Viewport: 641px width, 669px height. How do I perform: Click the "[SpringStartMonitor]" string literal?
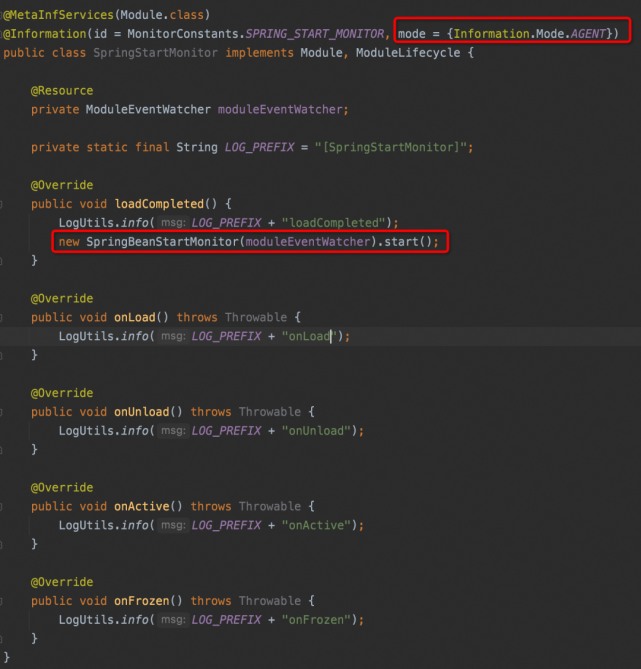point(390,147)
